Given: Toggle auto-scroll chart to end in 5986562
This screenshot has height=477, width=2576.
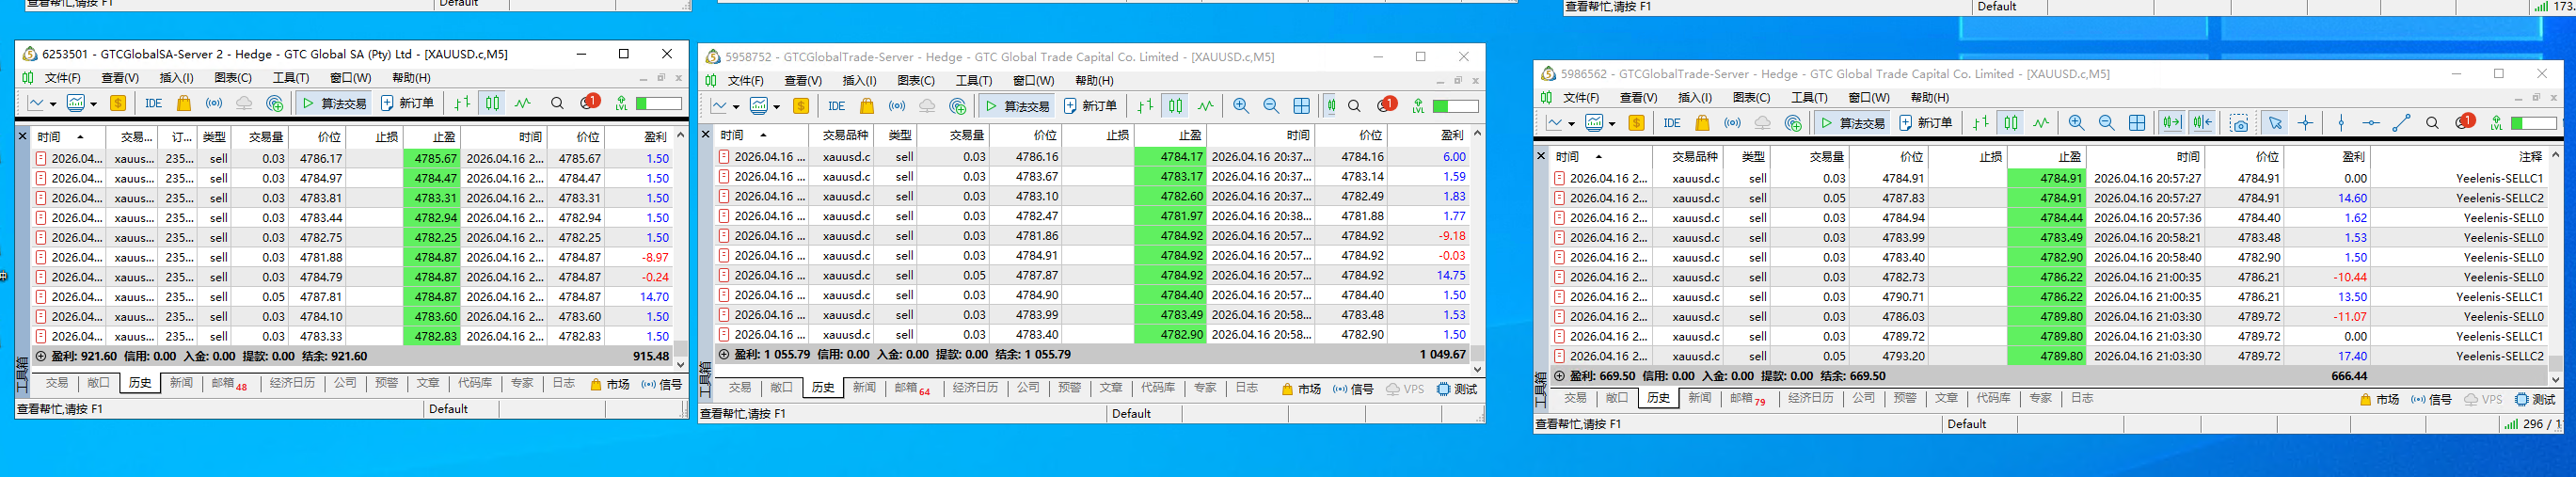Looking at the screenshot, I should [x=2172, y=123].
